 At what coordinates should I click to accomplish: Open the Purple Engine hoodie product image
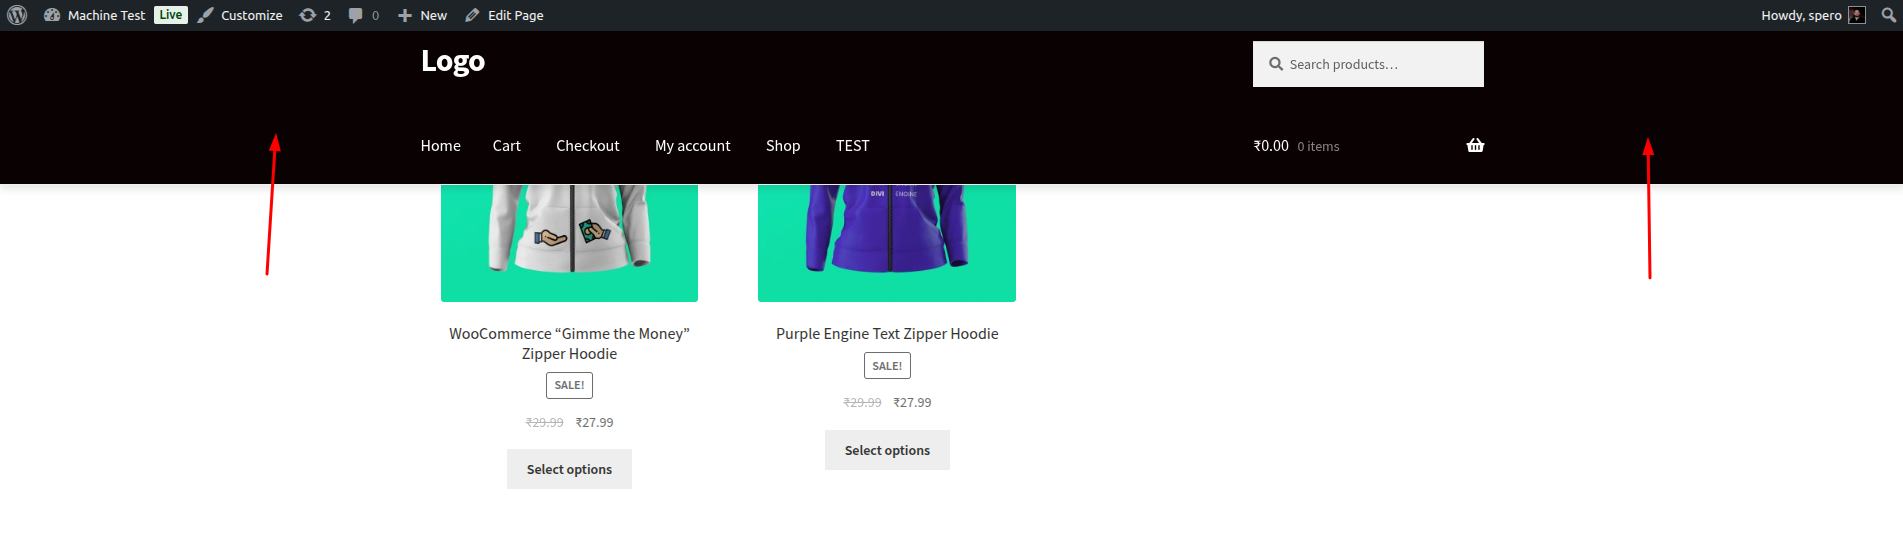(x=886, y=242)
